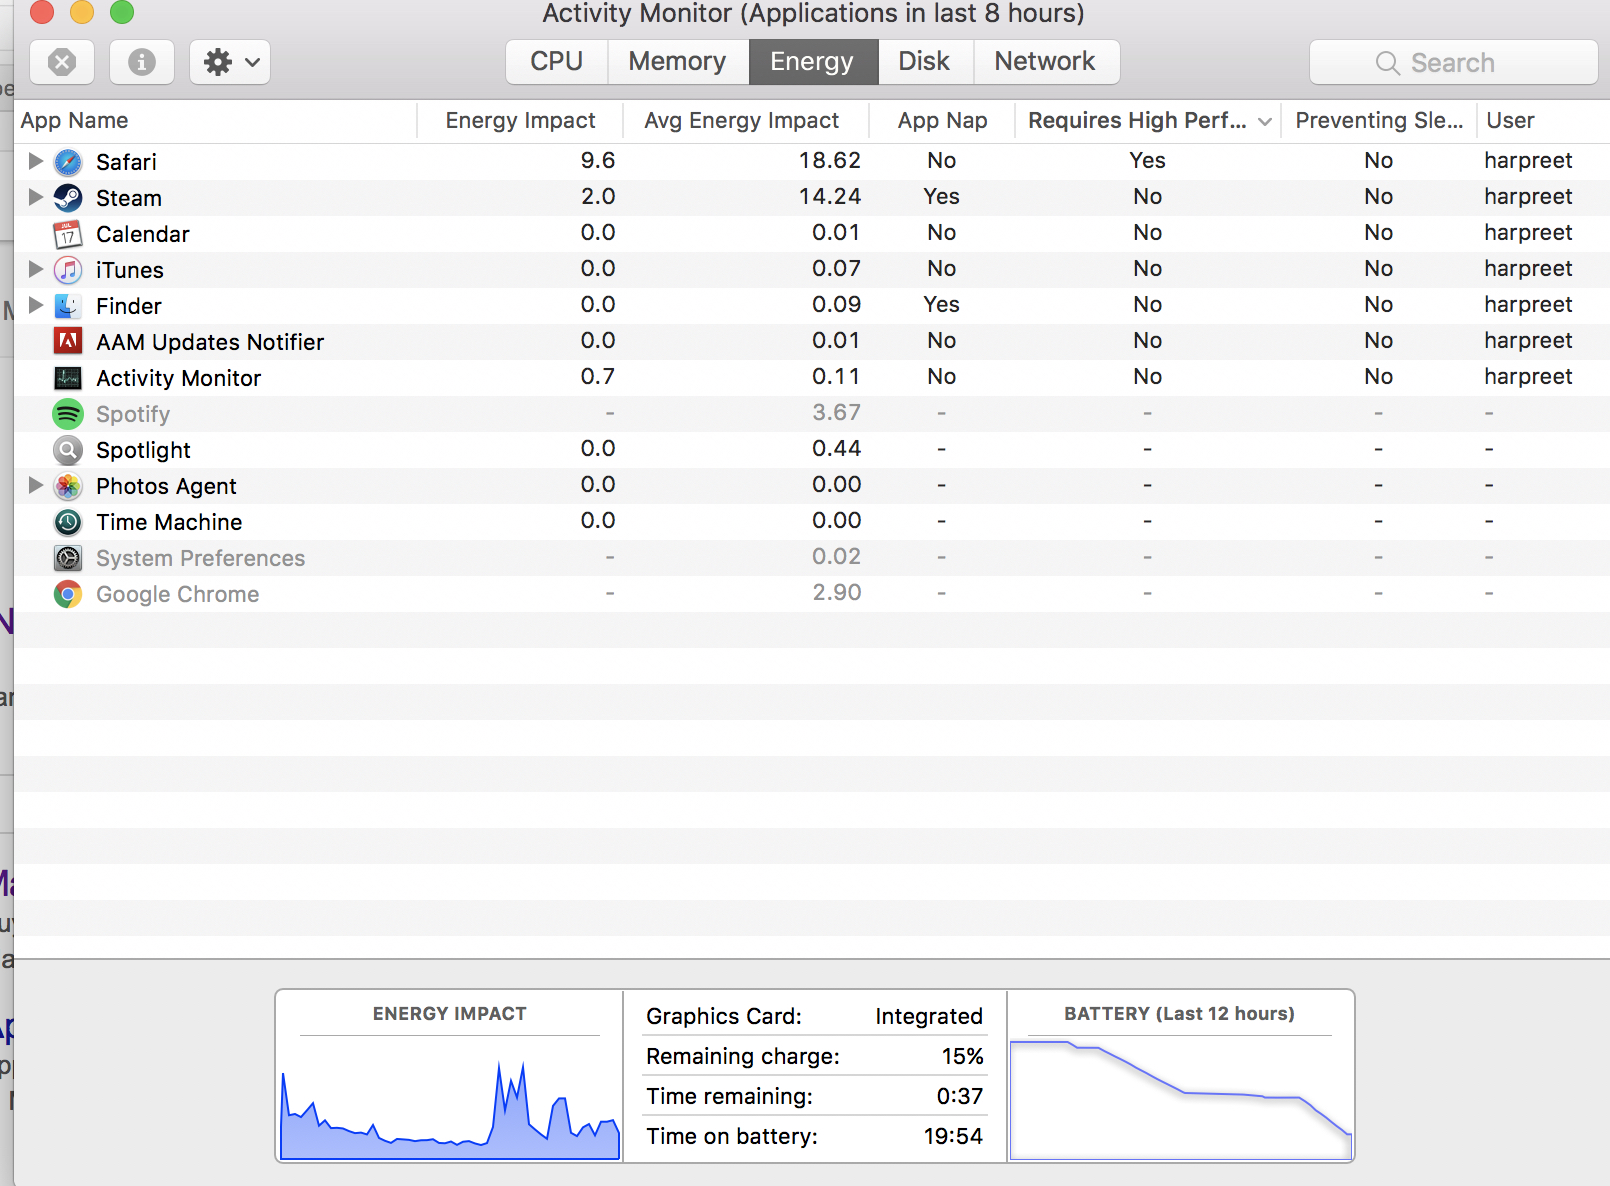This screenshot has height=1186, width=1610.
Task: Click the inspect process info button
Action: click(142, 62)
